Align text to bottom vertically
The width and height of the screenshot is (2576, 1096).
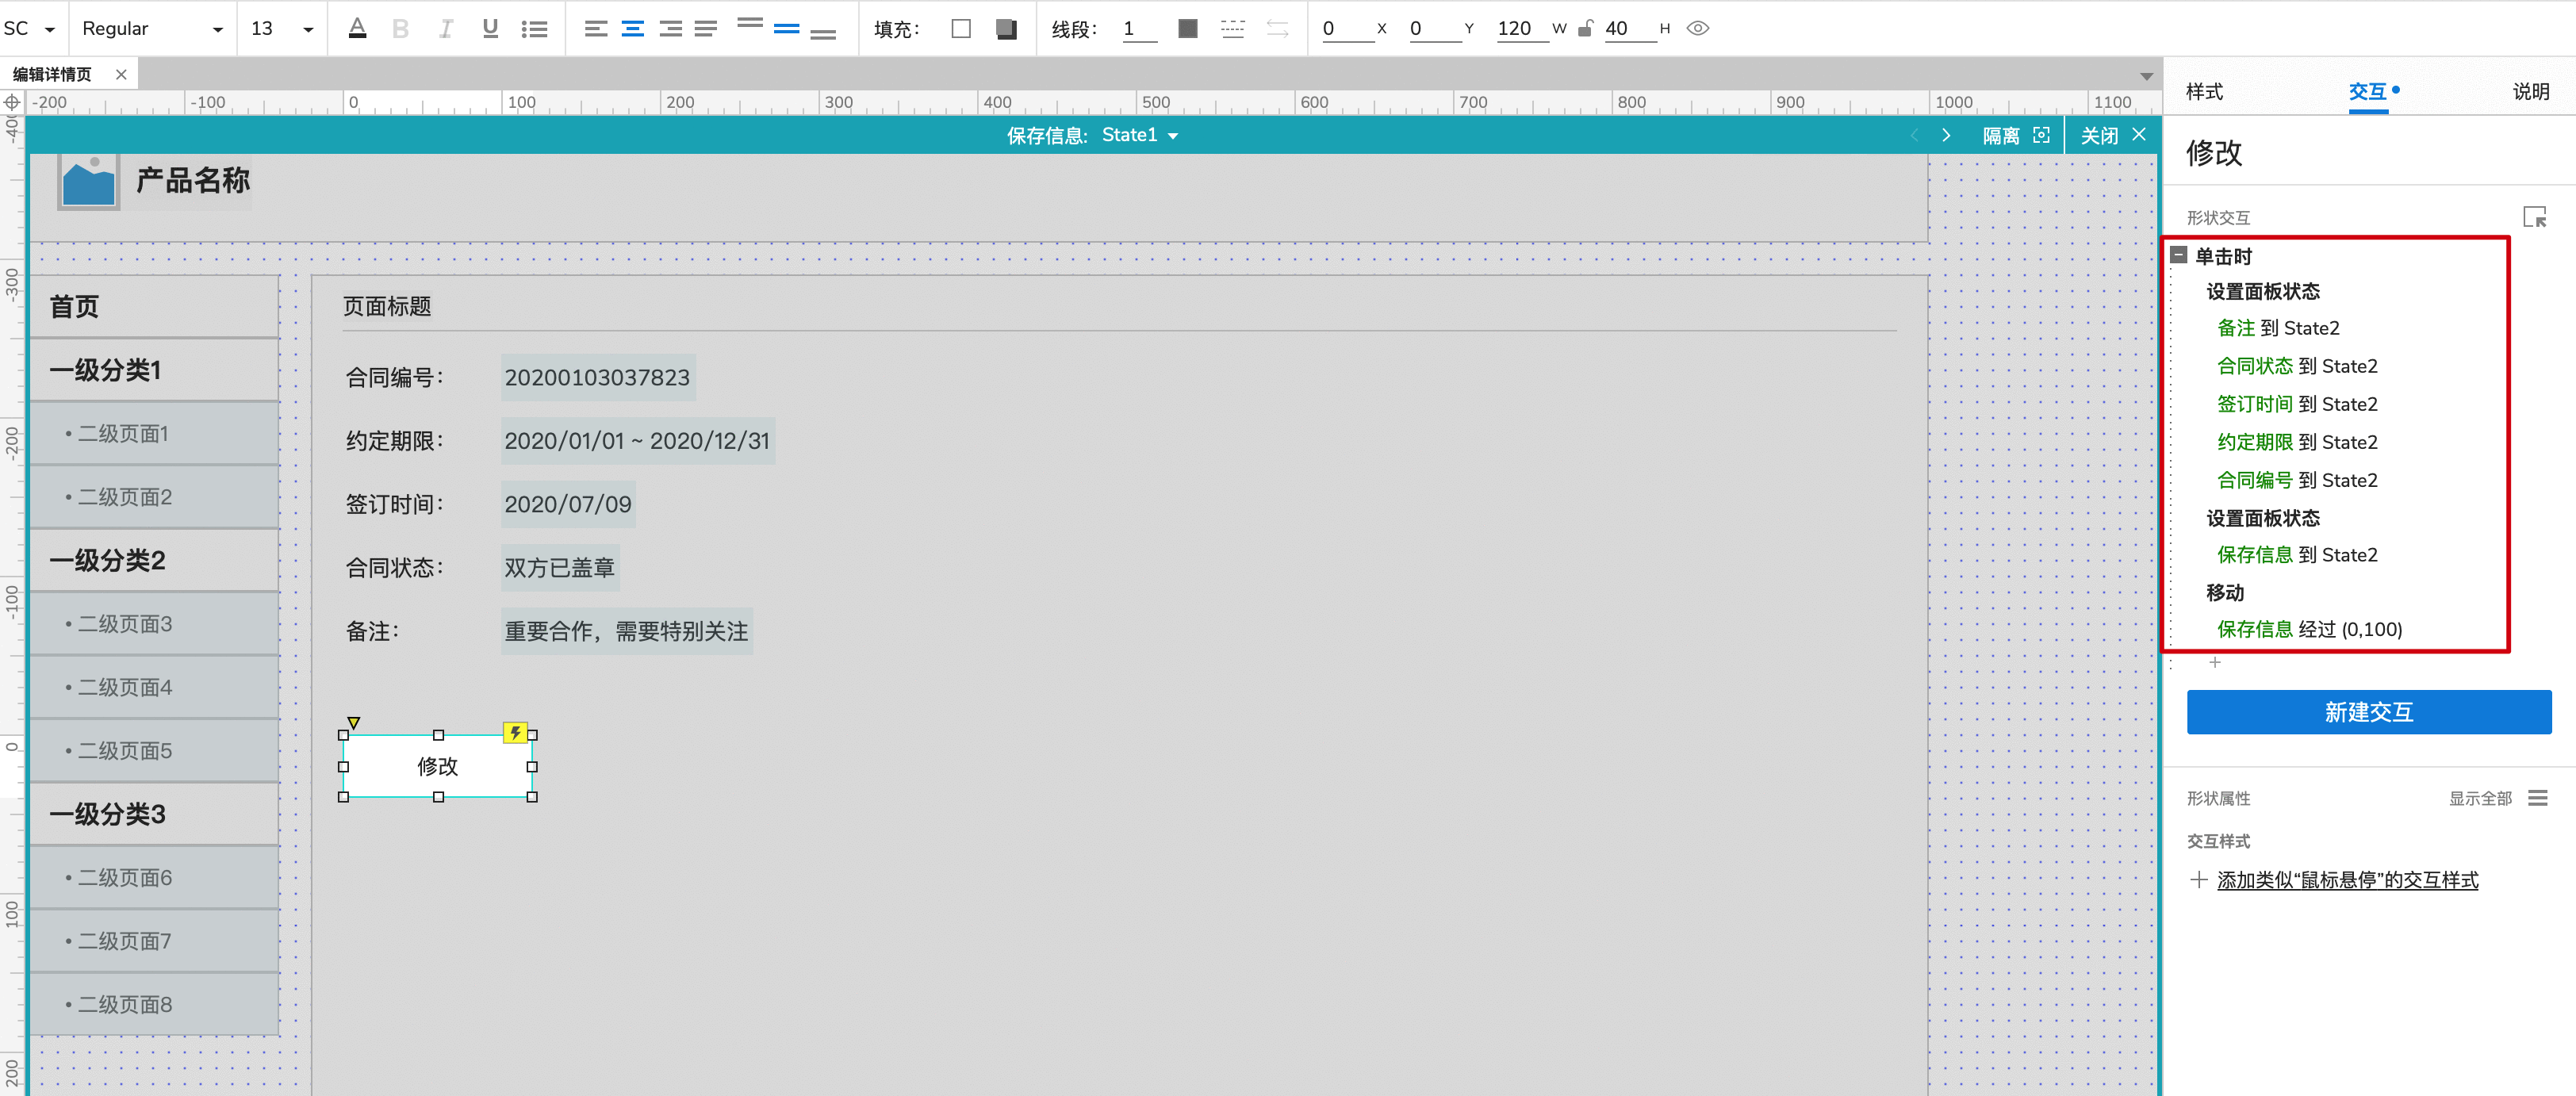pyautogui.click(x=823, y=35)
